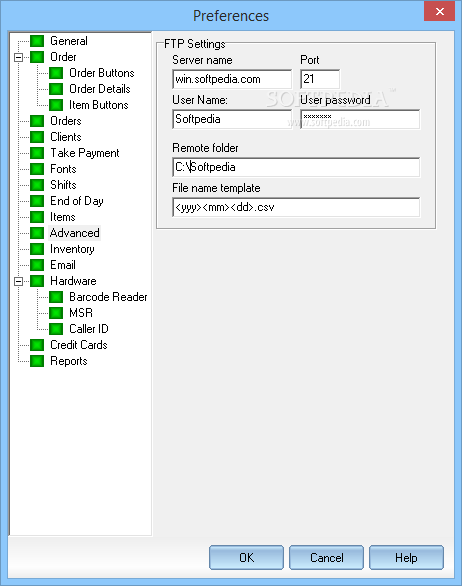
Task: Click the green icon next to Order
Action: 37,57
